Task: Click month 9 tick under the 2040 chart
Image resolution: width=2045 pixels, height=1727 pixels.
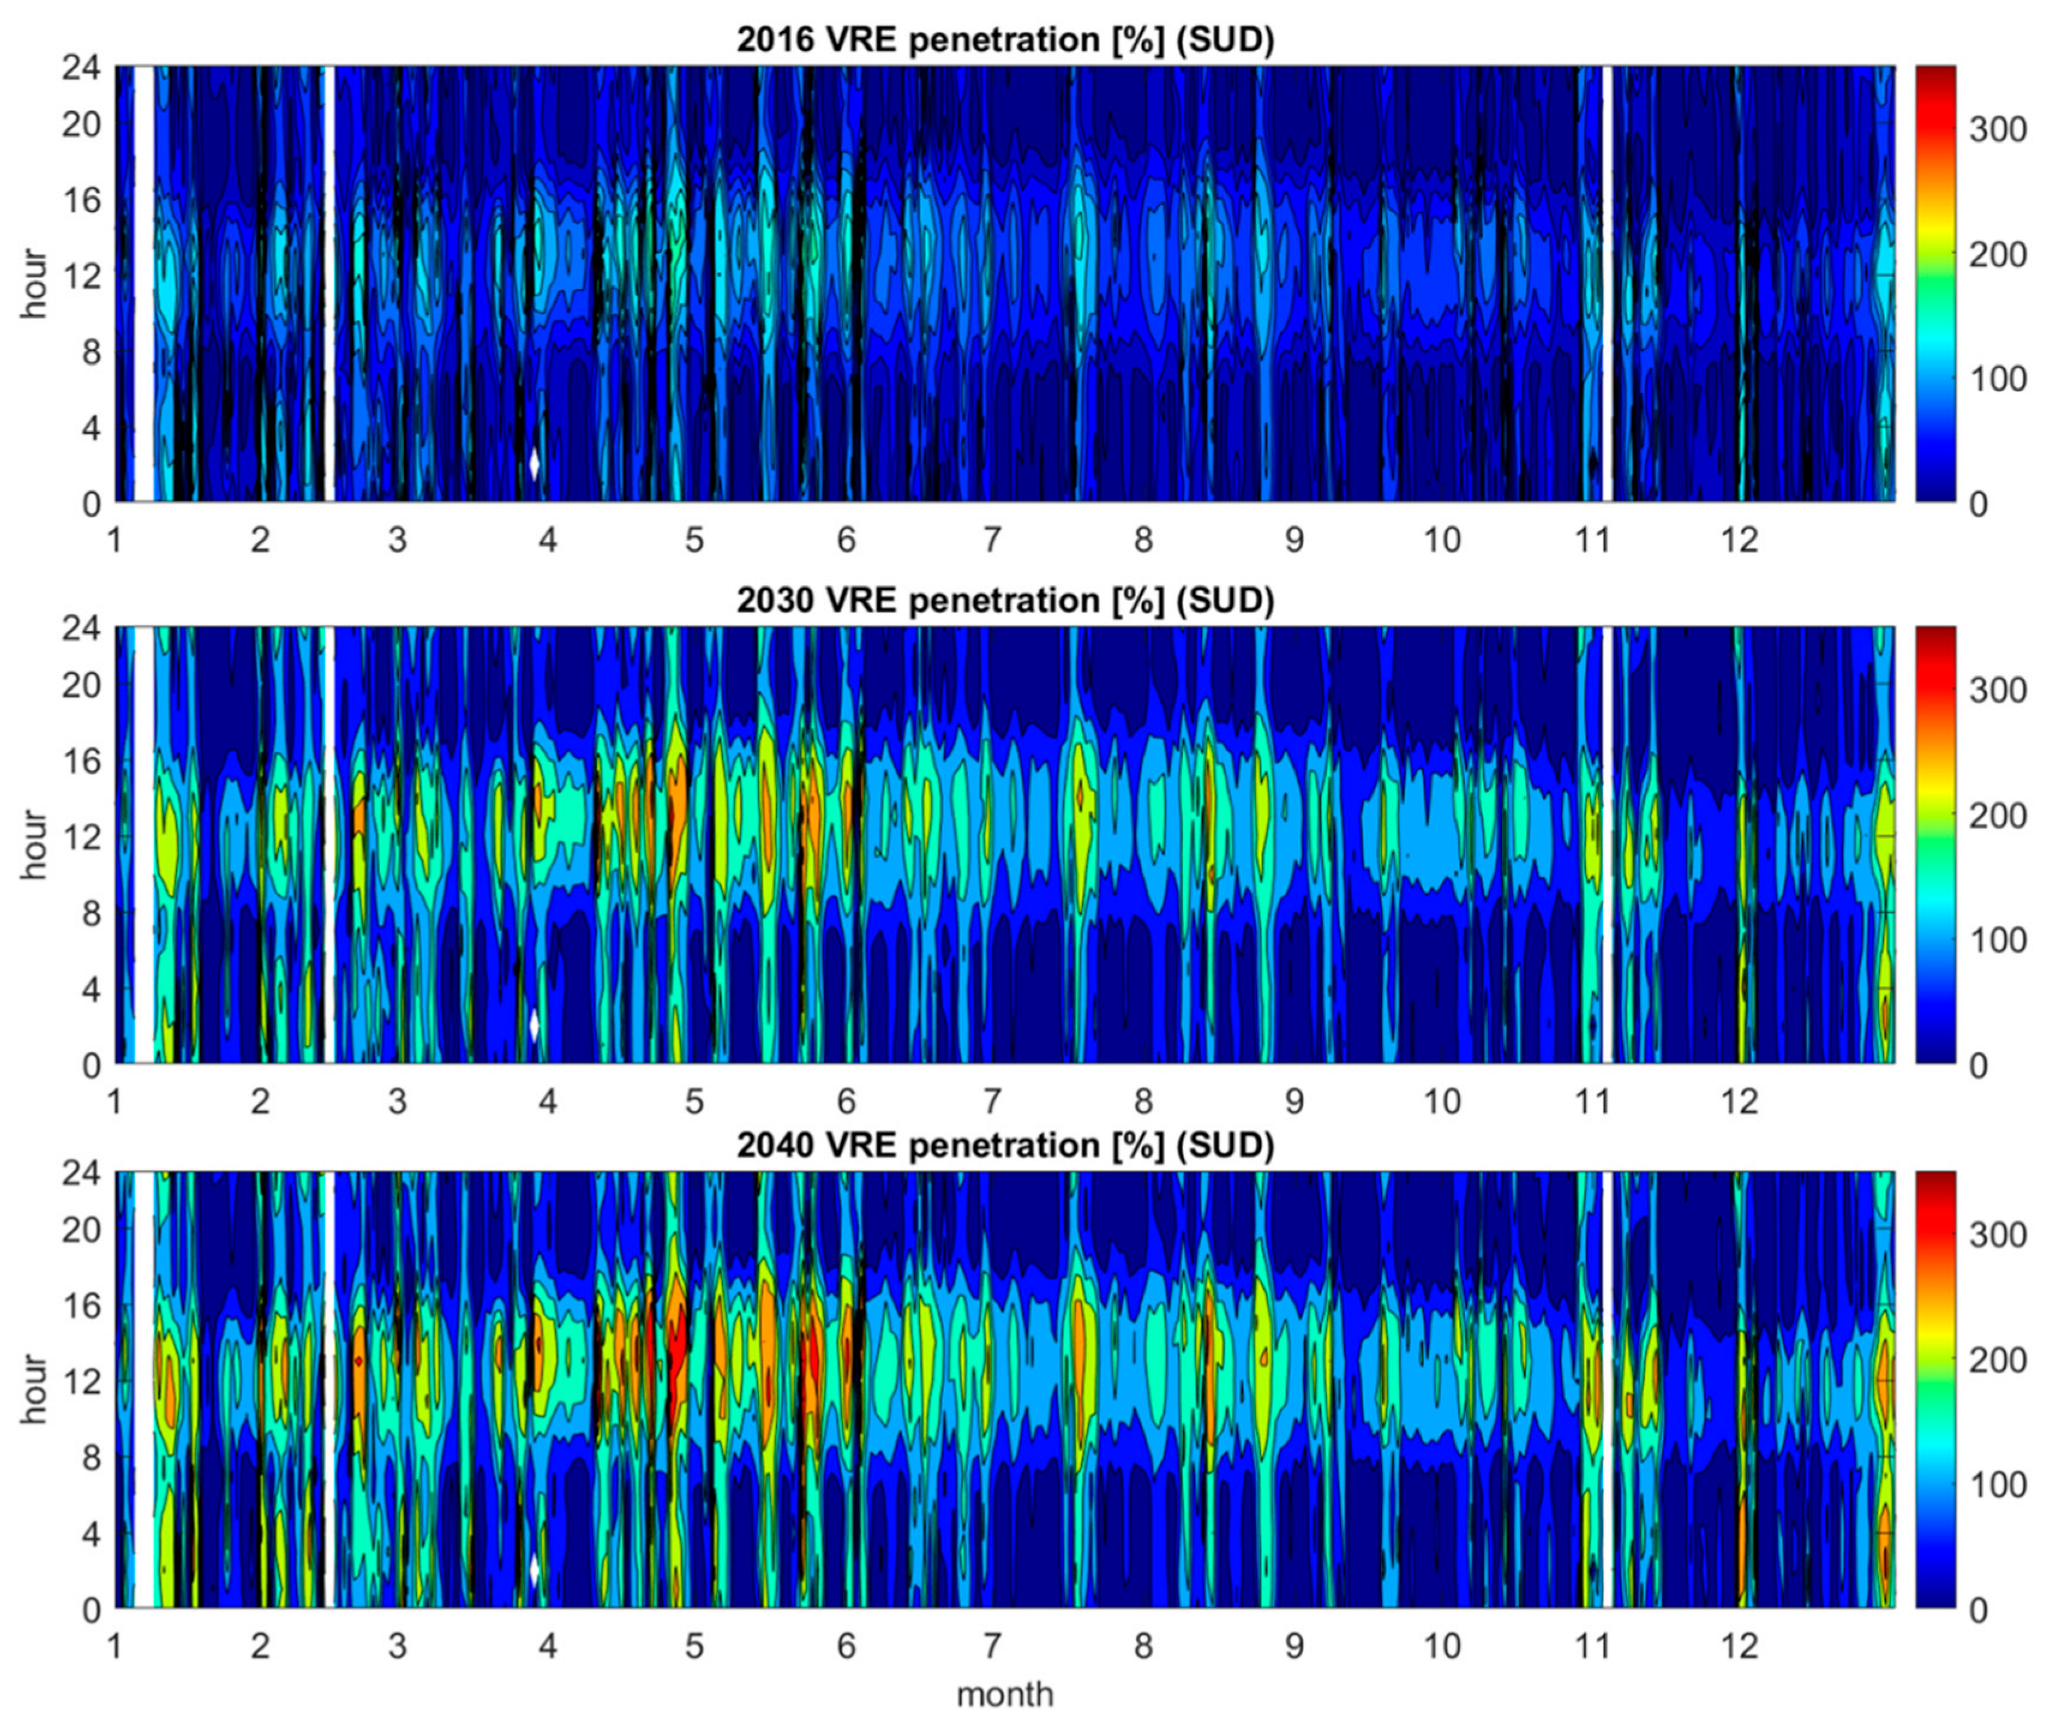Action: [1294, 1645]
